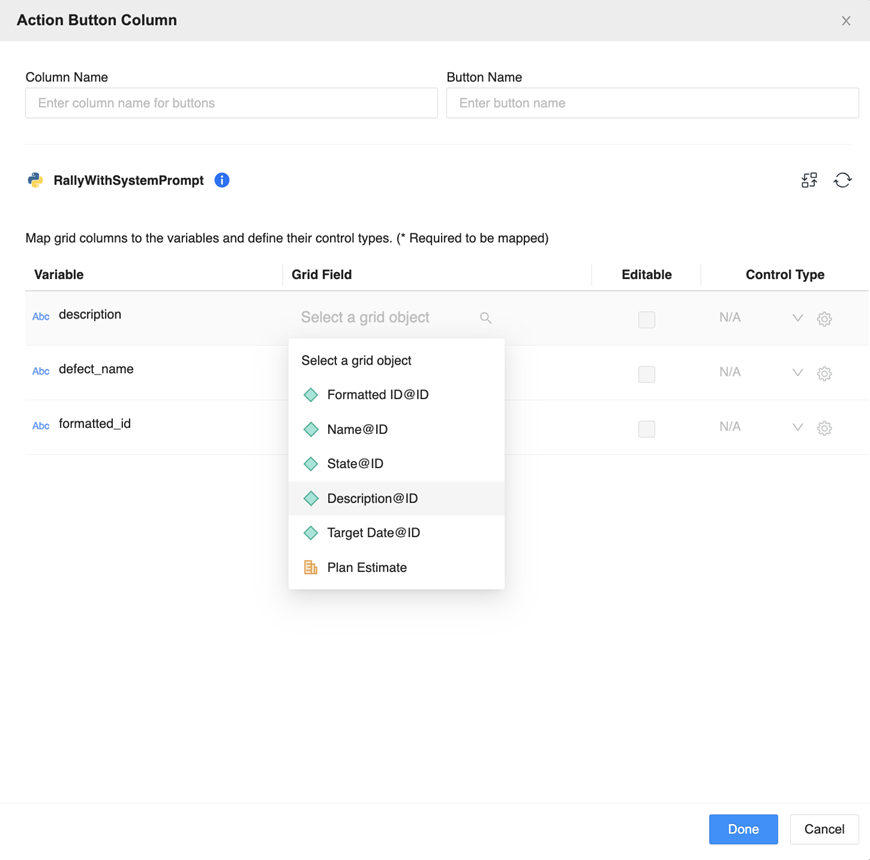The width and height of the screenshot is (870, 860).
Task: Choose Plan Estimate from grid objects
Action: pyautogui.click(x=366, y=567)
